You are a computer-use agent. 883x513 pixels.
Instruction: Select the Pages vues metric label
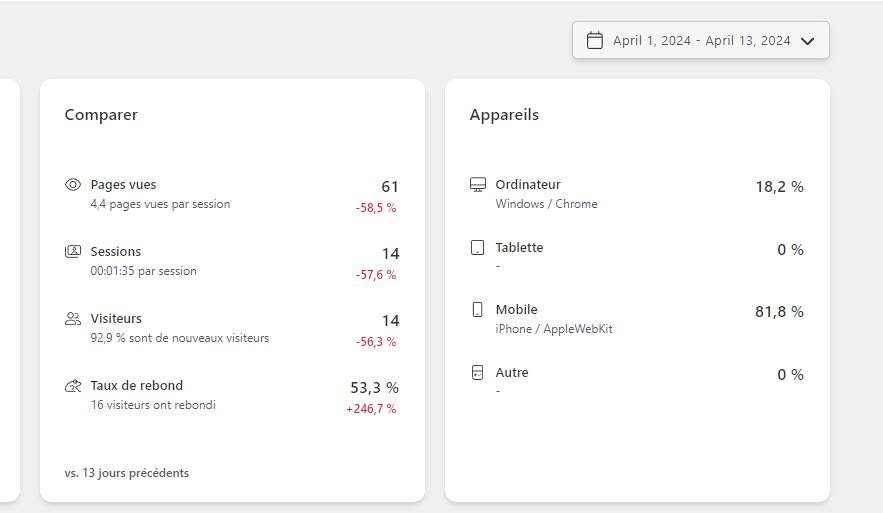(x=123, y=185)
